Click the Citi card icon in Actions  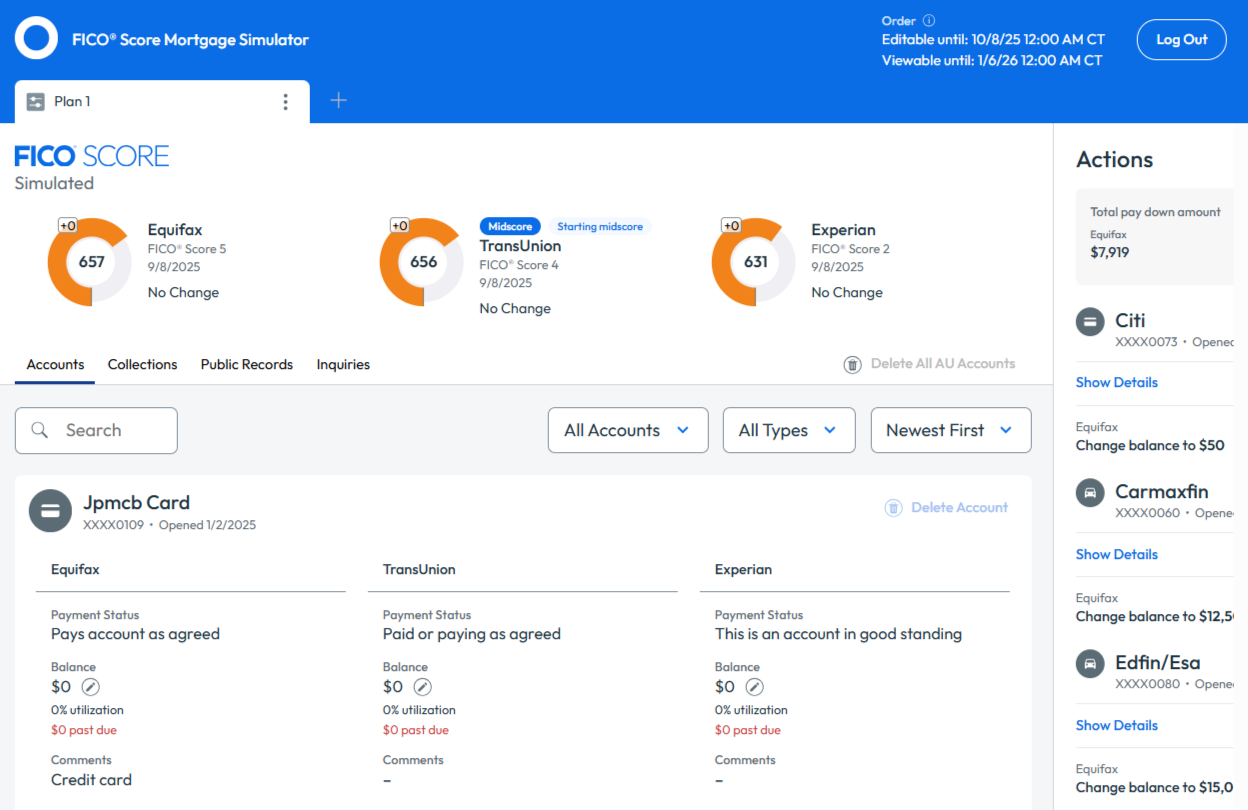[x=1090, y=322]
